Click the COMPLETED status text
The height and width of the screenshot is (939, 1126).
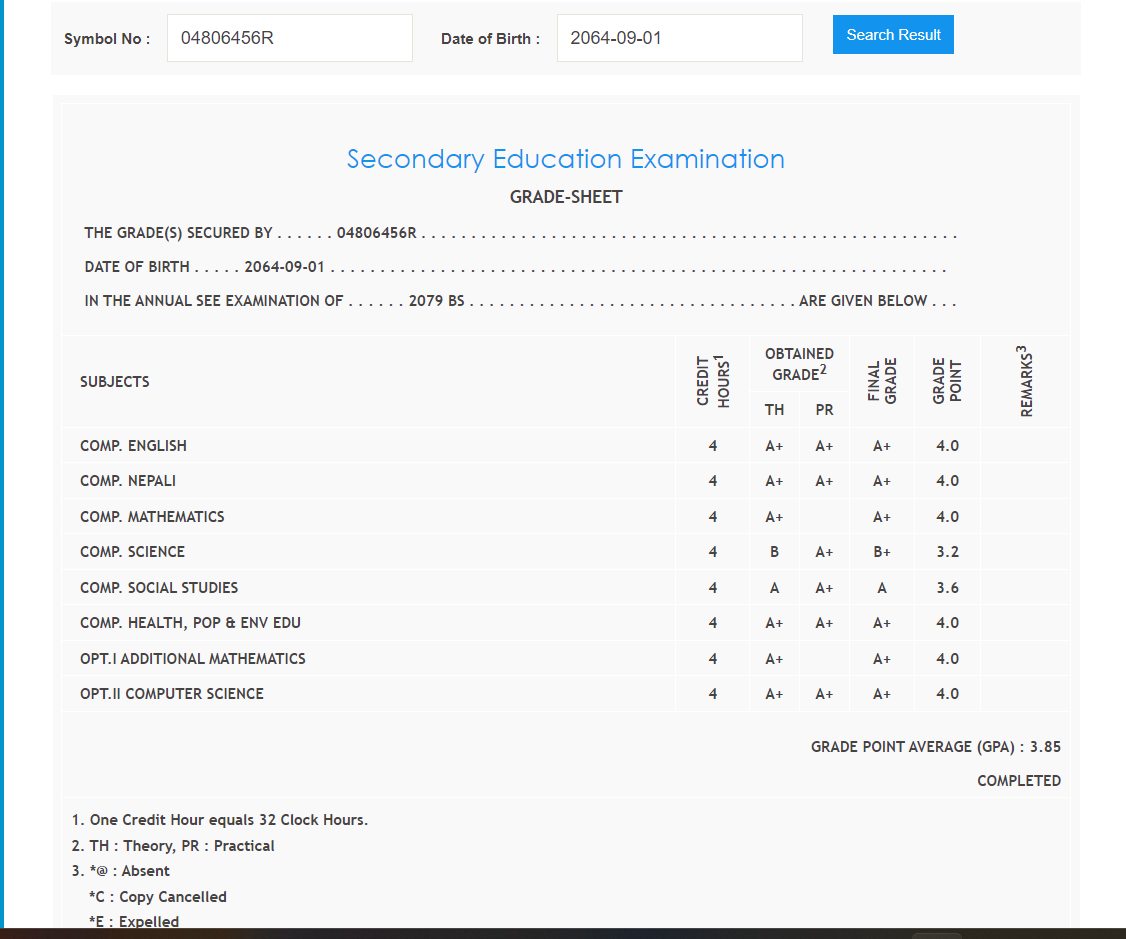(x=1018, y=781)
